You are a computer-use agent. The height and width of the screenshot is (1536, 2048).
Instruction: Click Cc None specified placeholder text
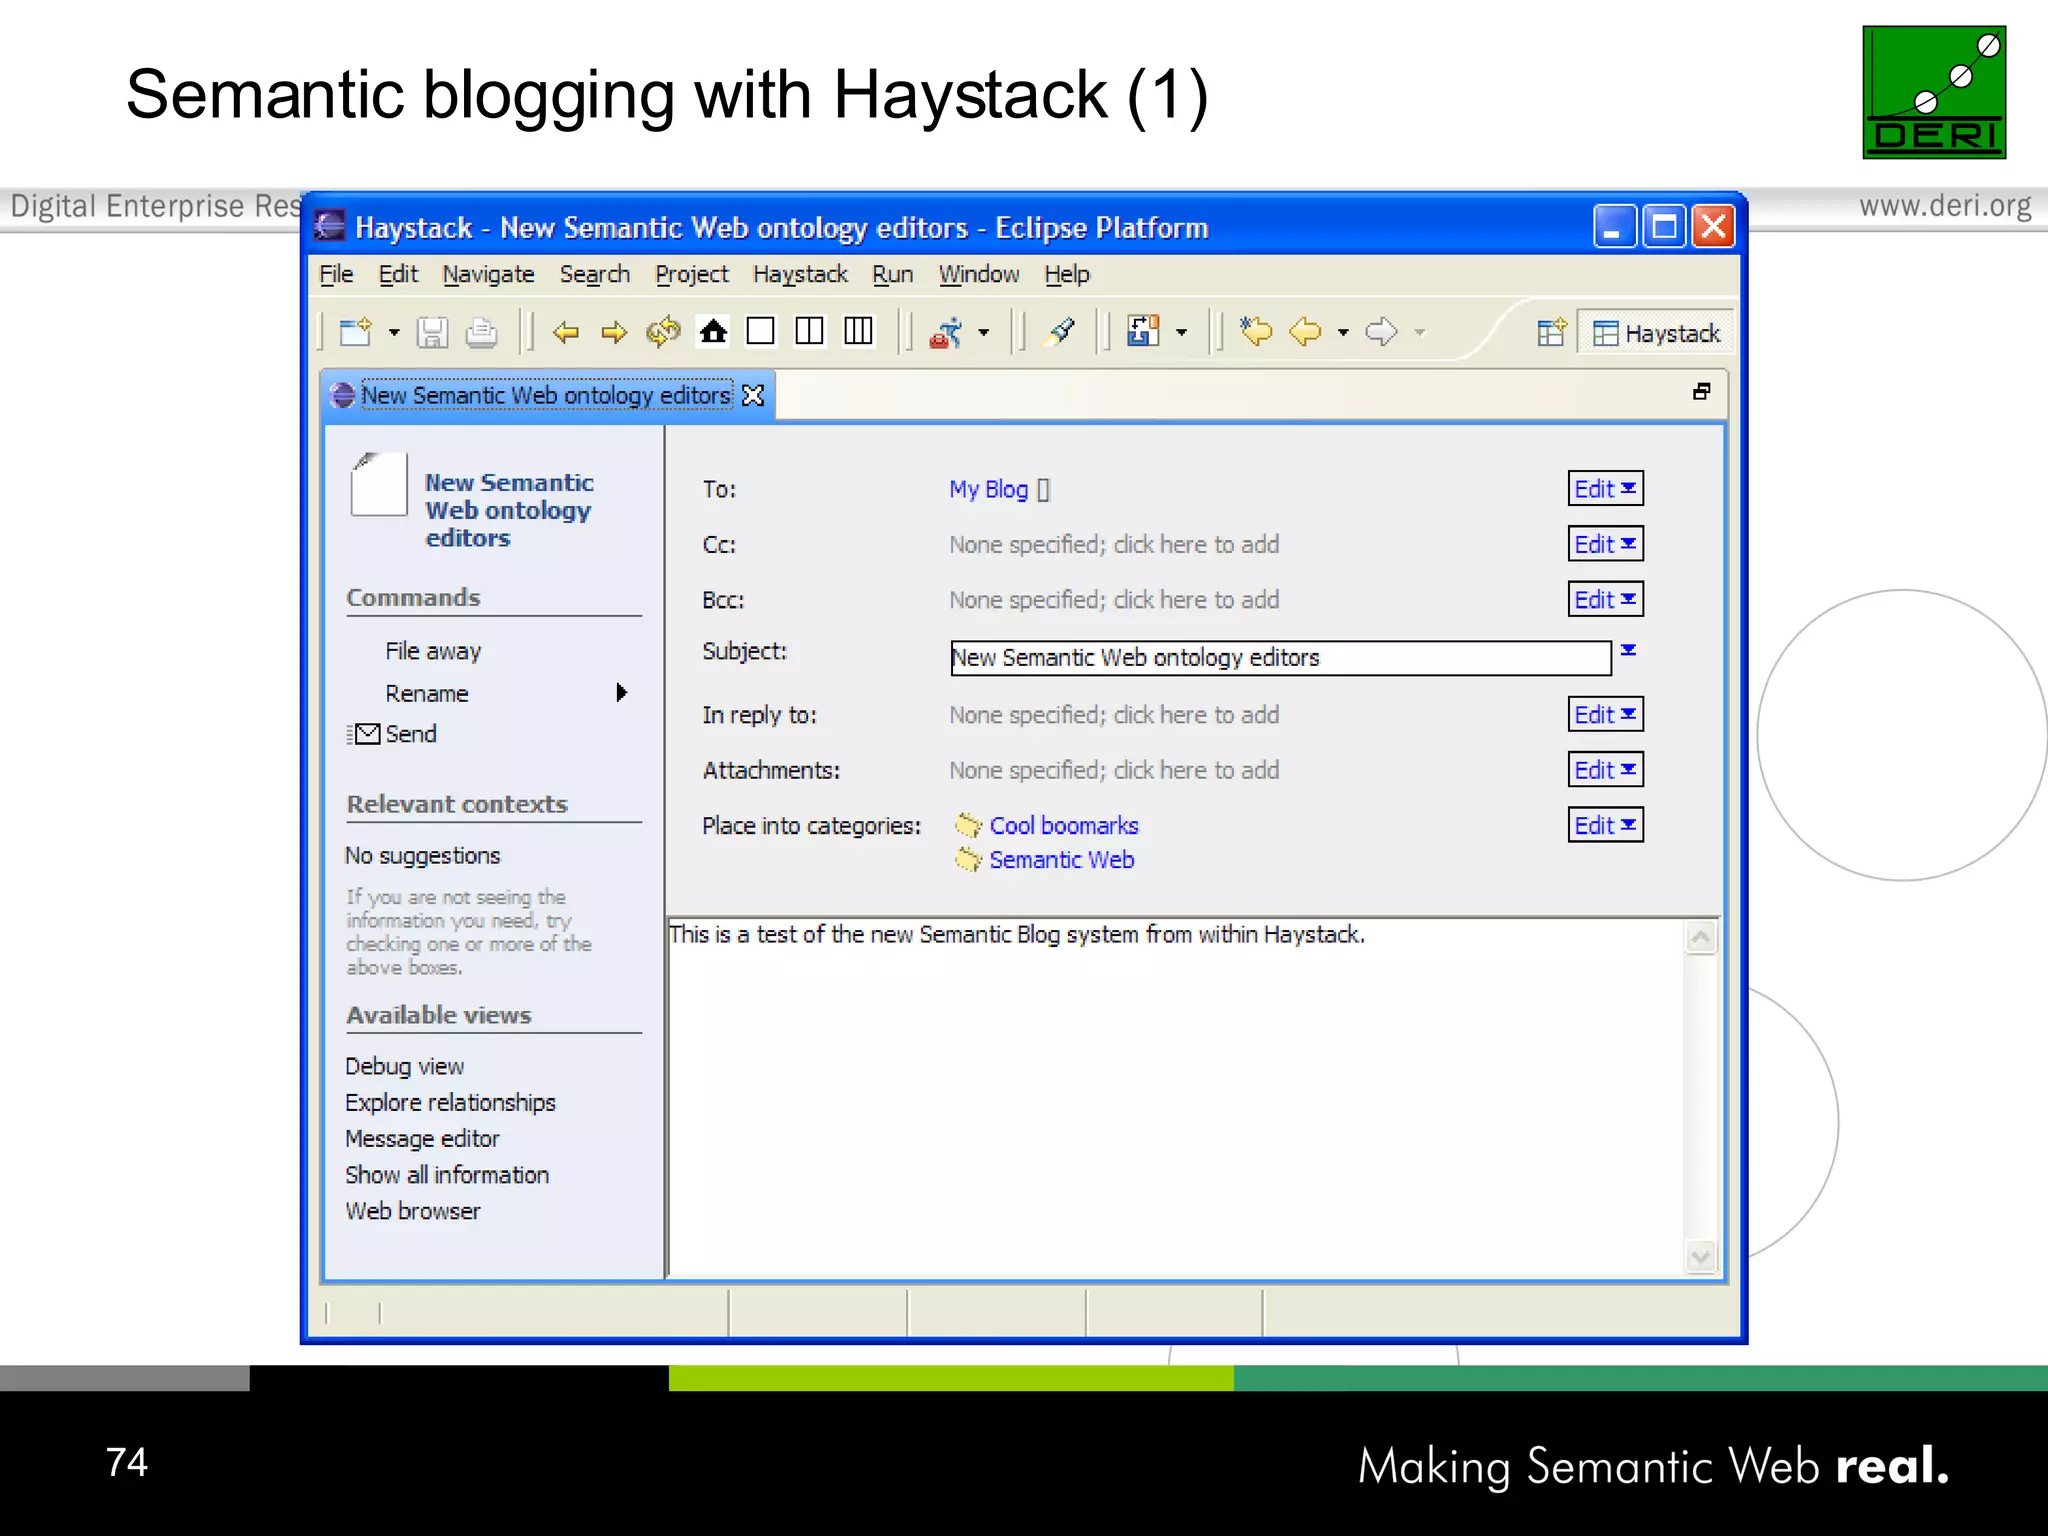click(x=1114, y=544)
